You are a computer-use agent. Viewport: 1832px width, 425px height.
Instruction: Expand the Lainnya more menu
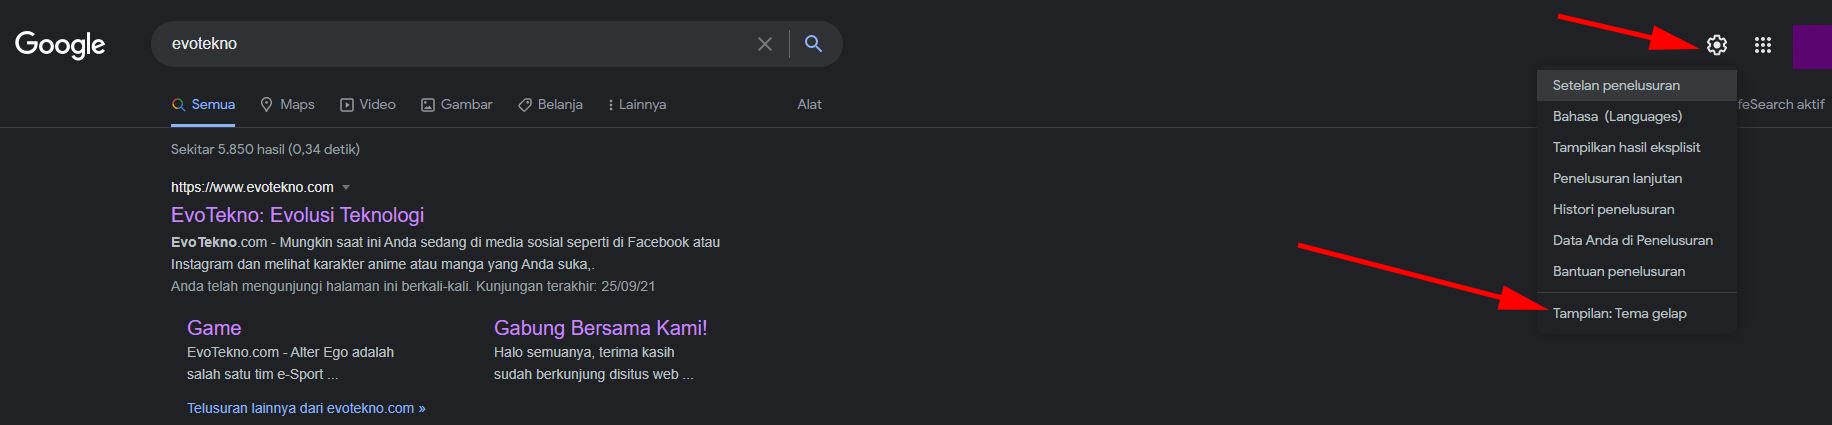tap(637, 104)
